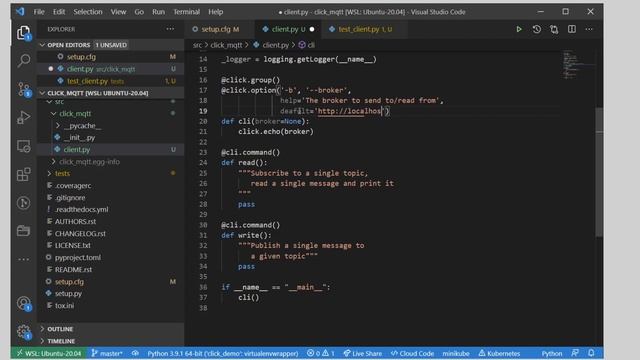
Task: Open the timeline history icon in editor toolbar
Action: click(x=537, y=29)
